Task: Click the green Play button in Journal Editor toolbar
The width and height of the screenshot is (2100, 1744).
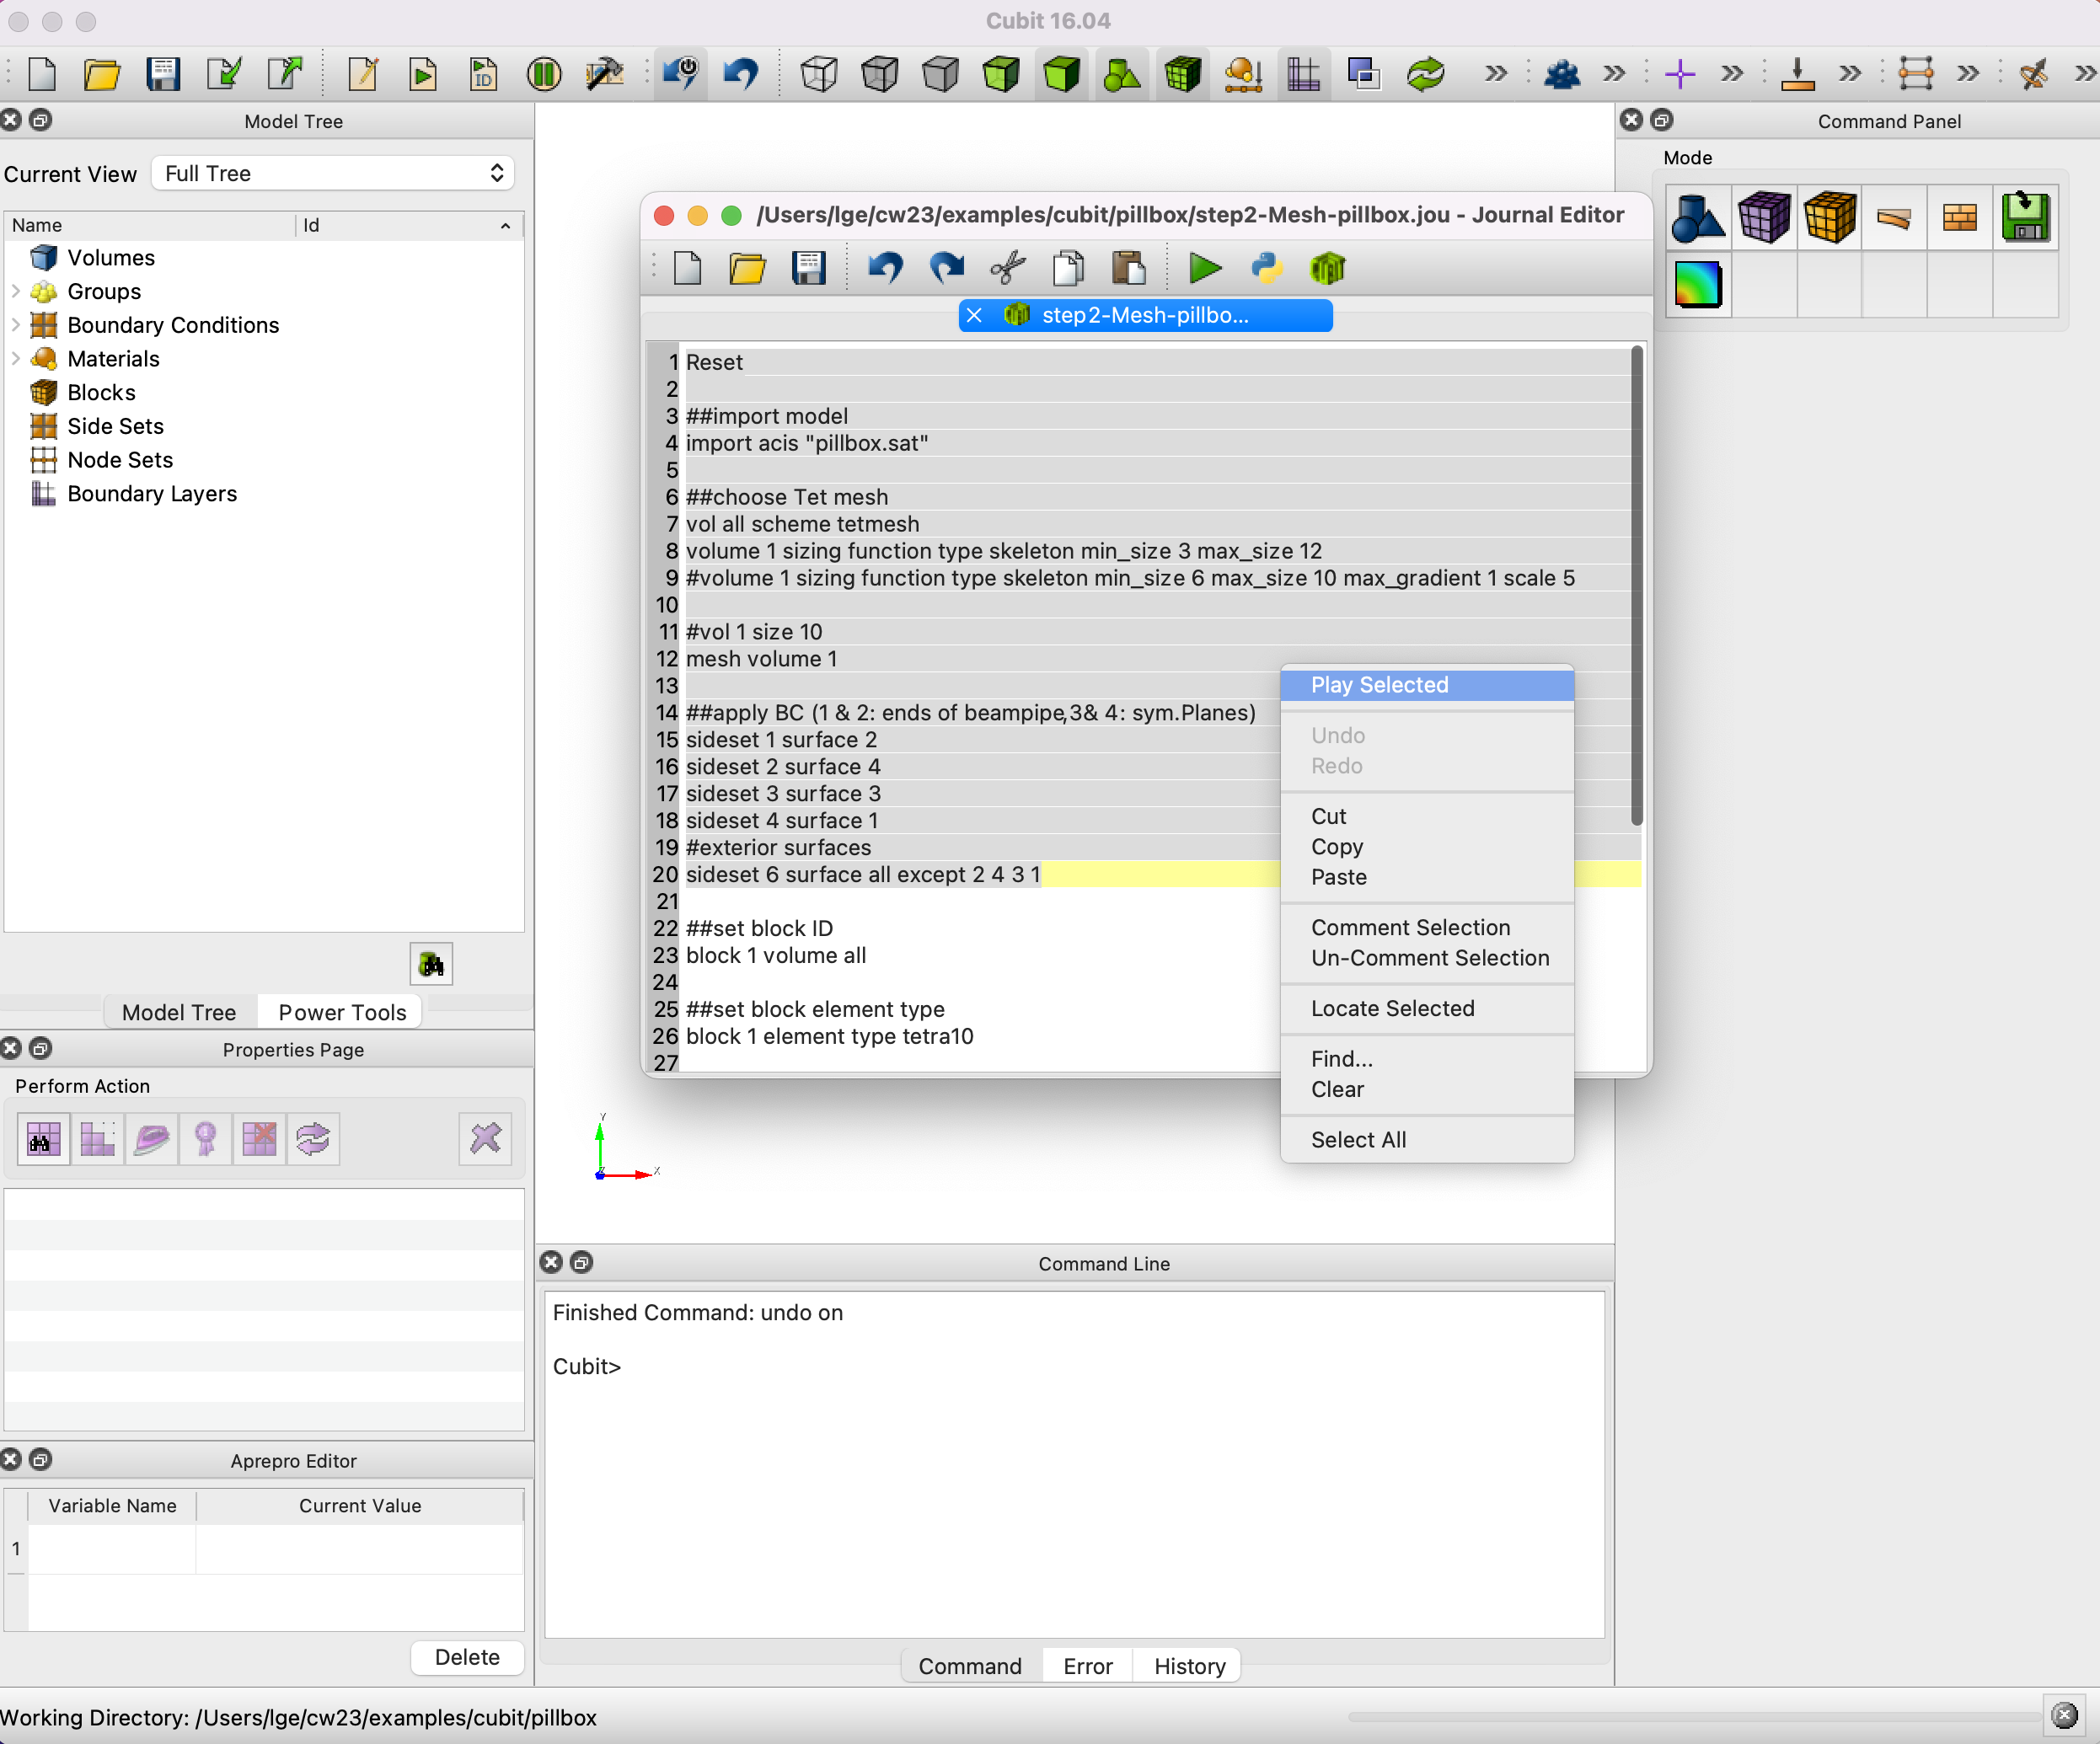Action: (1205, 268)
